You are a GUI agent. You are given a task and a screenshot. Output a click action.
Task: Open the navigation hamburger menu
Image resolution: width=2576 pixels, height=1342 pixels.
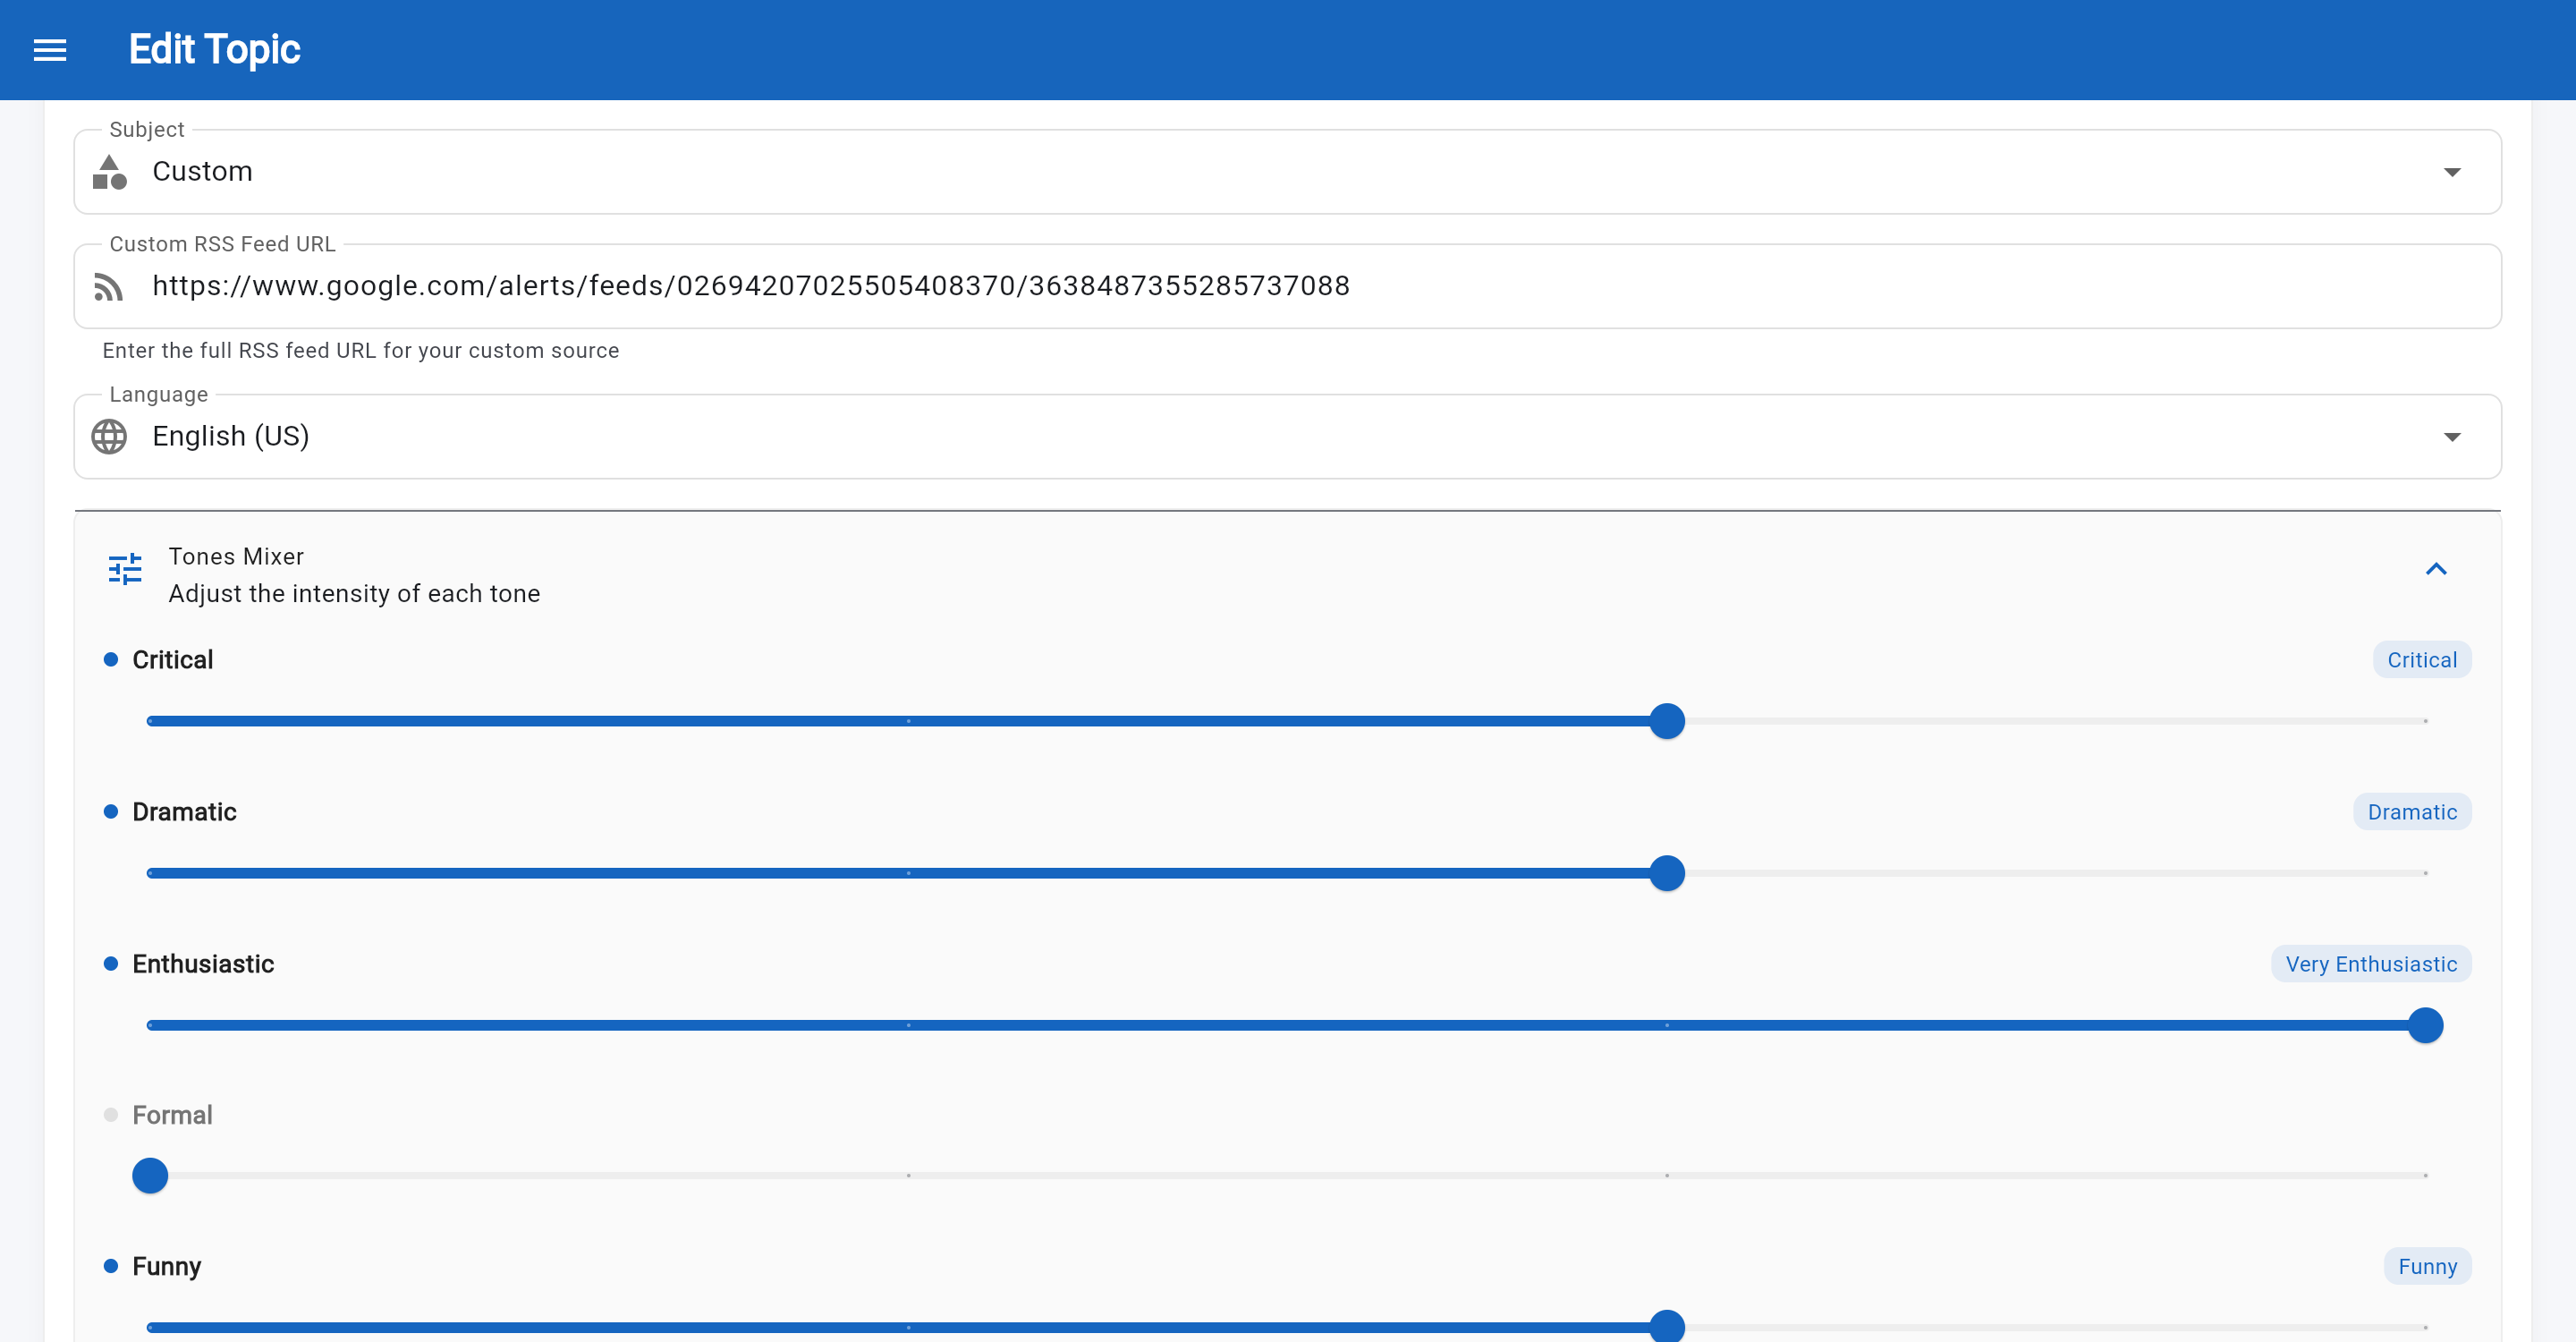[x=49, y=49]
